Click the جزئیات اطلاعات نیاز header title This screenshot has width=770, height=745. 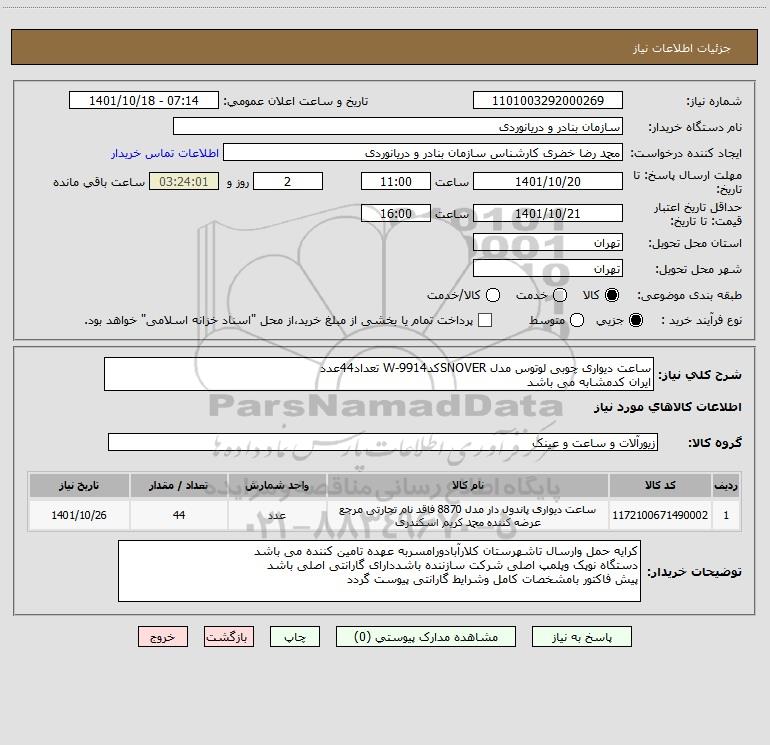(x=682, y=48)
